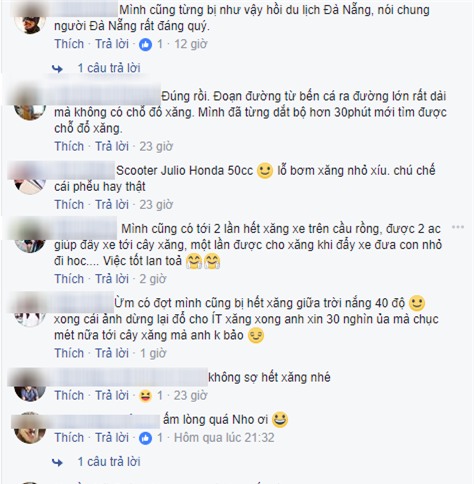
Task: Click the '1 giờ' timestamp
Action: 153,353
